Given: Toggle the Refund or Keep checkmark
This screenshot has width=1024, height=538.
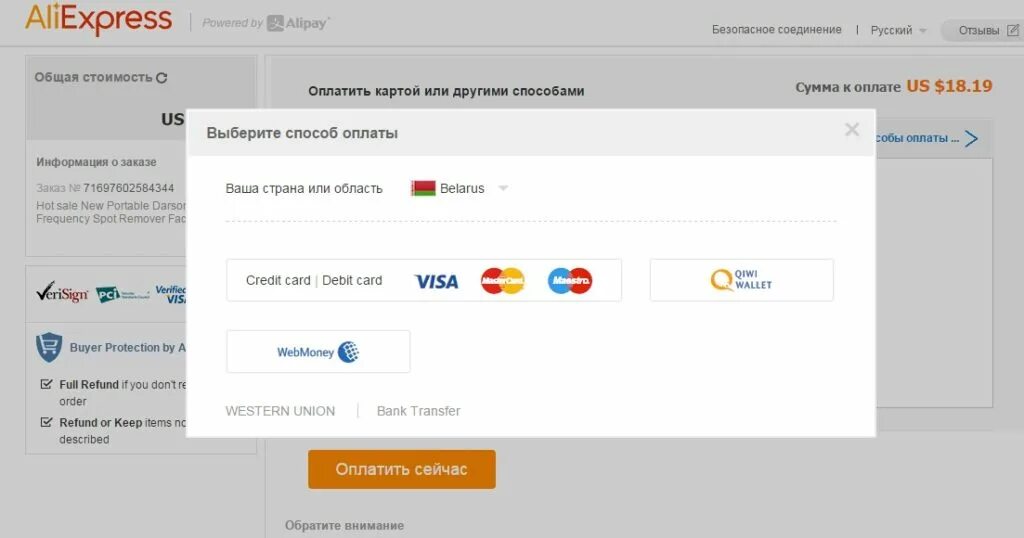Looking at the screenshot, I should [x=46, y=422].
